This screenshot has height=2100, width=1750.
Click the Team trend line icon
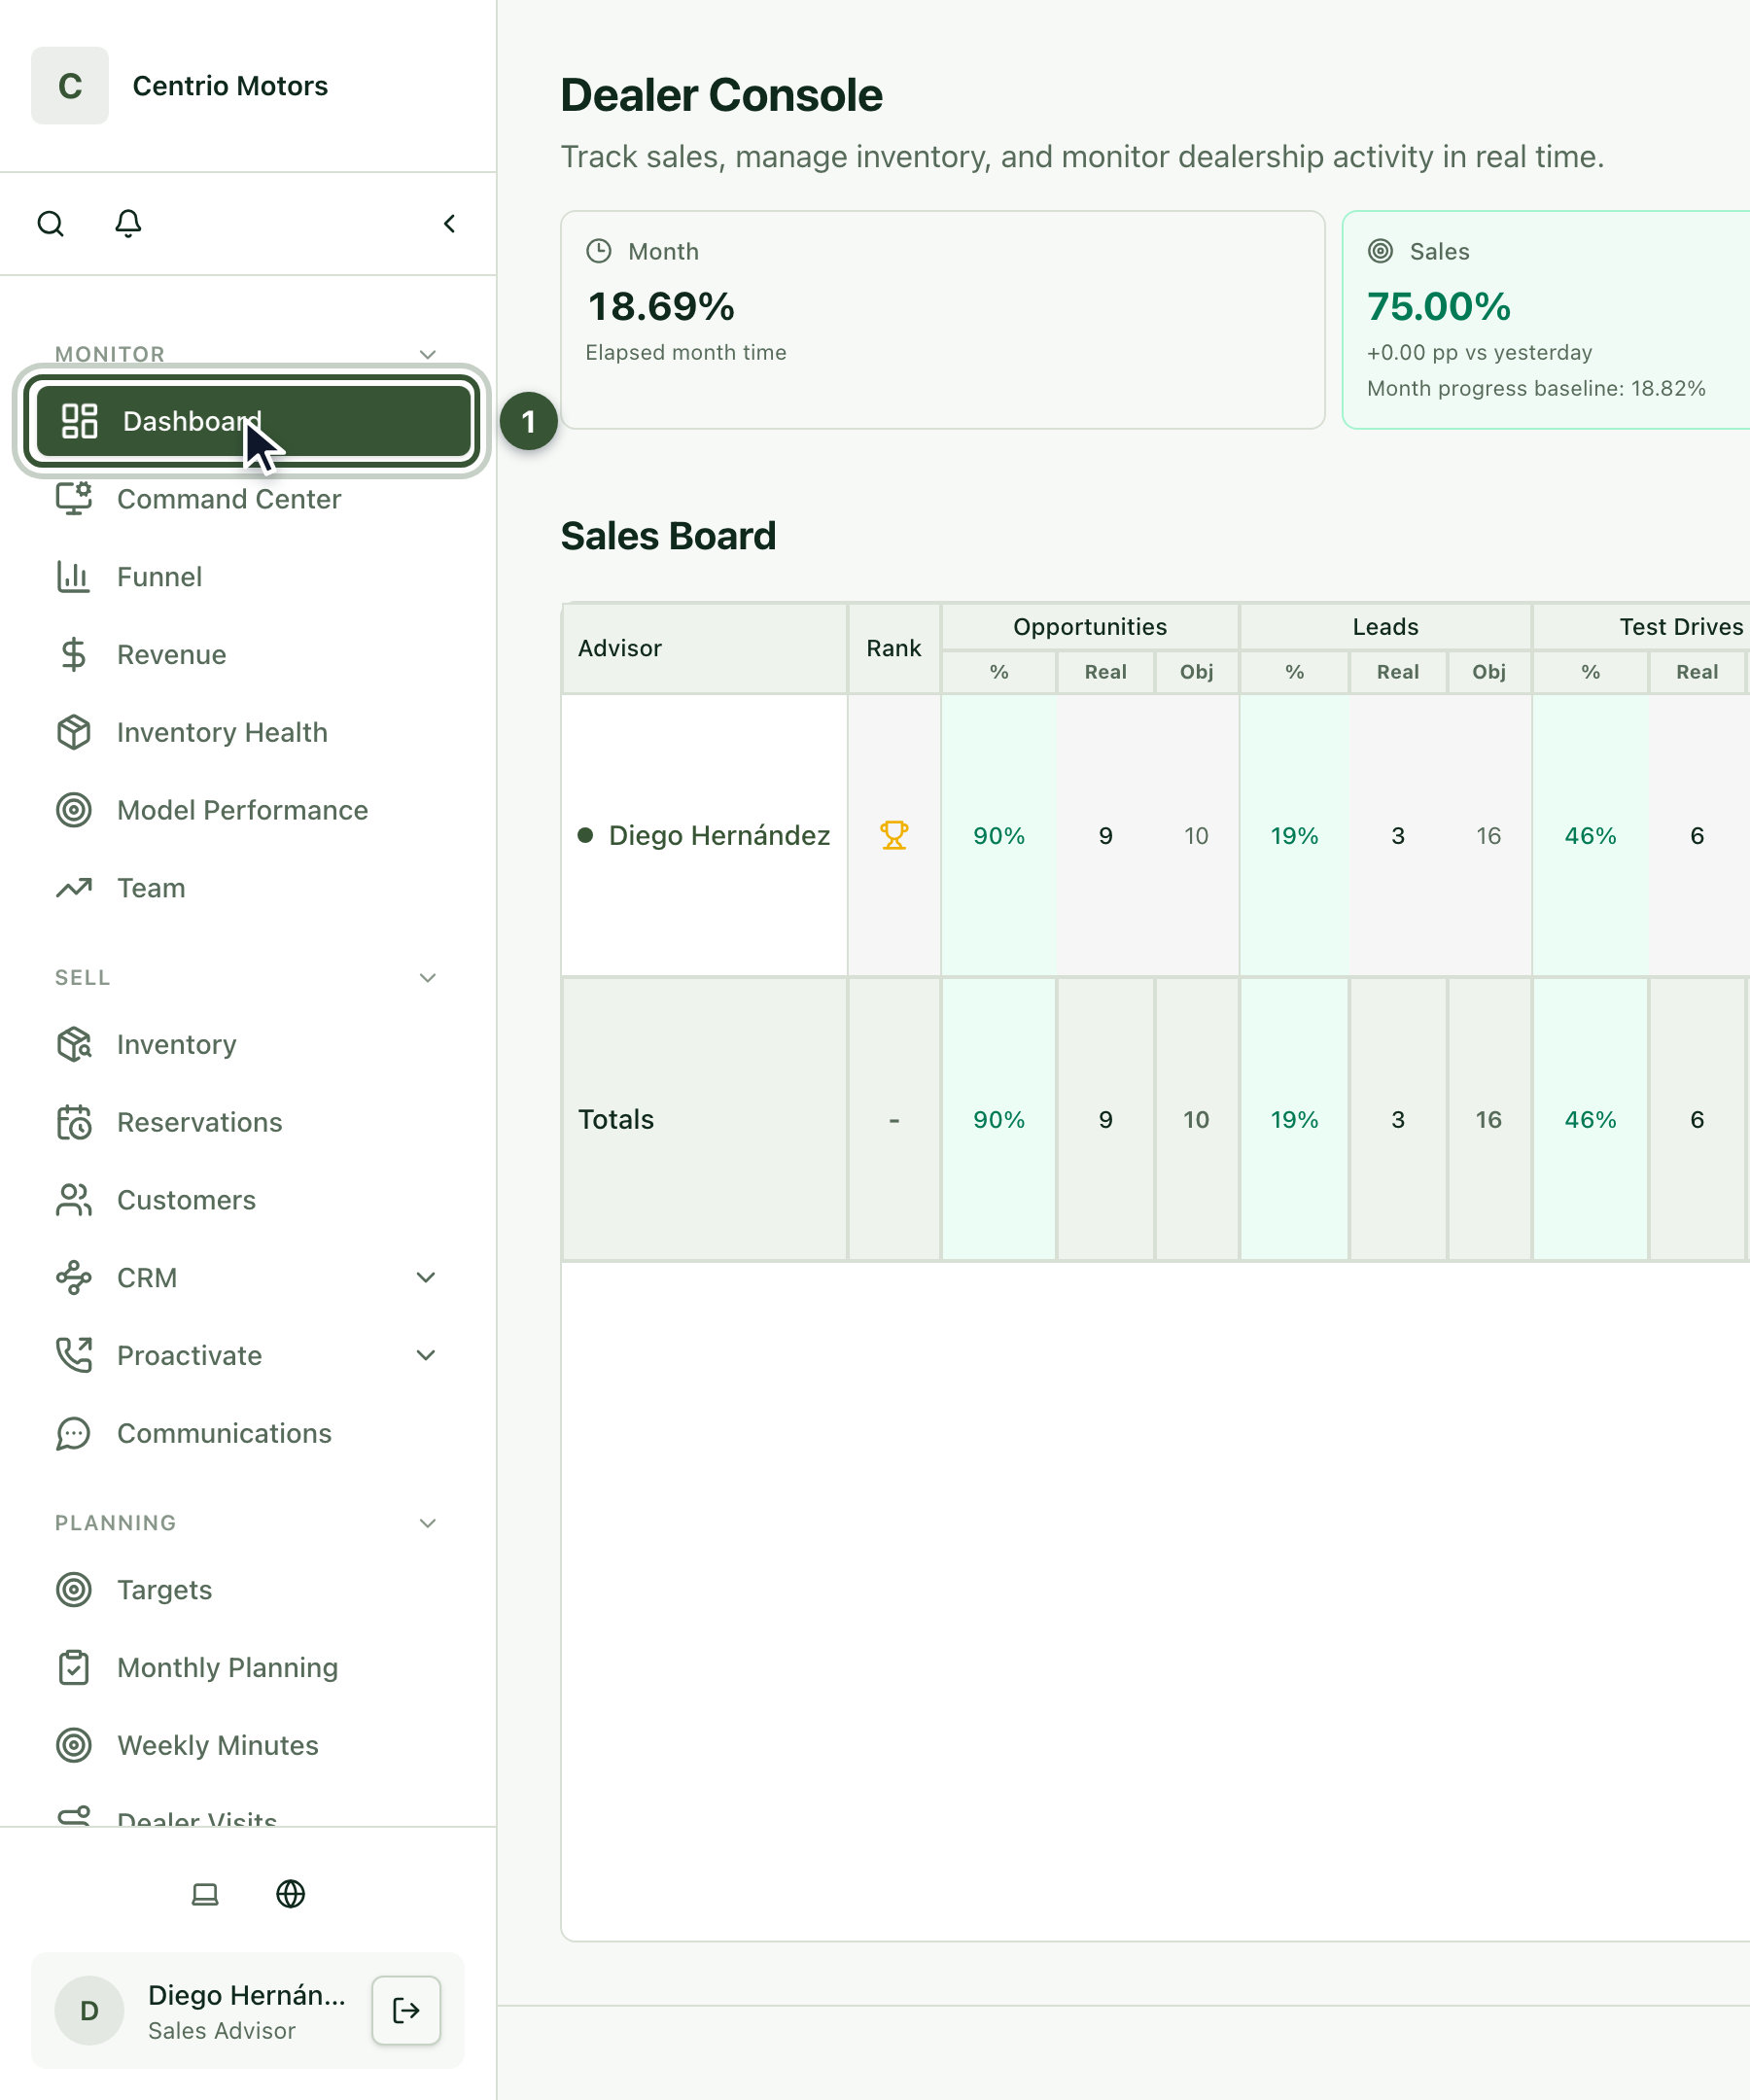point(74,888)
